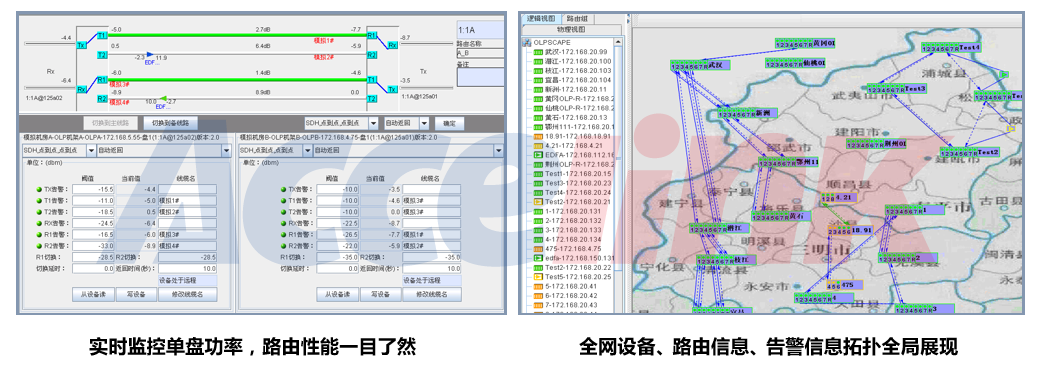Click R2告警 green indicator in left panel
The width and height of the screenshot is (1051, 380).
click(x=39, y=245)
